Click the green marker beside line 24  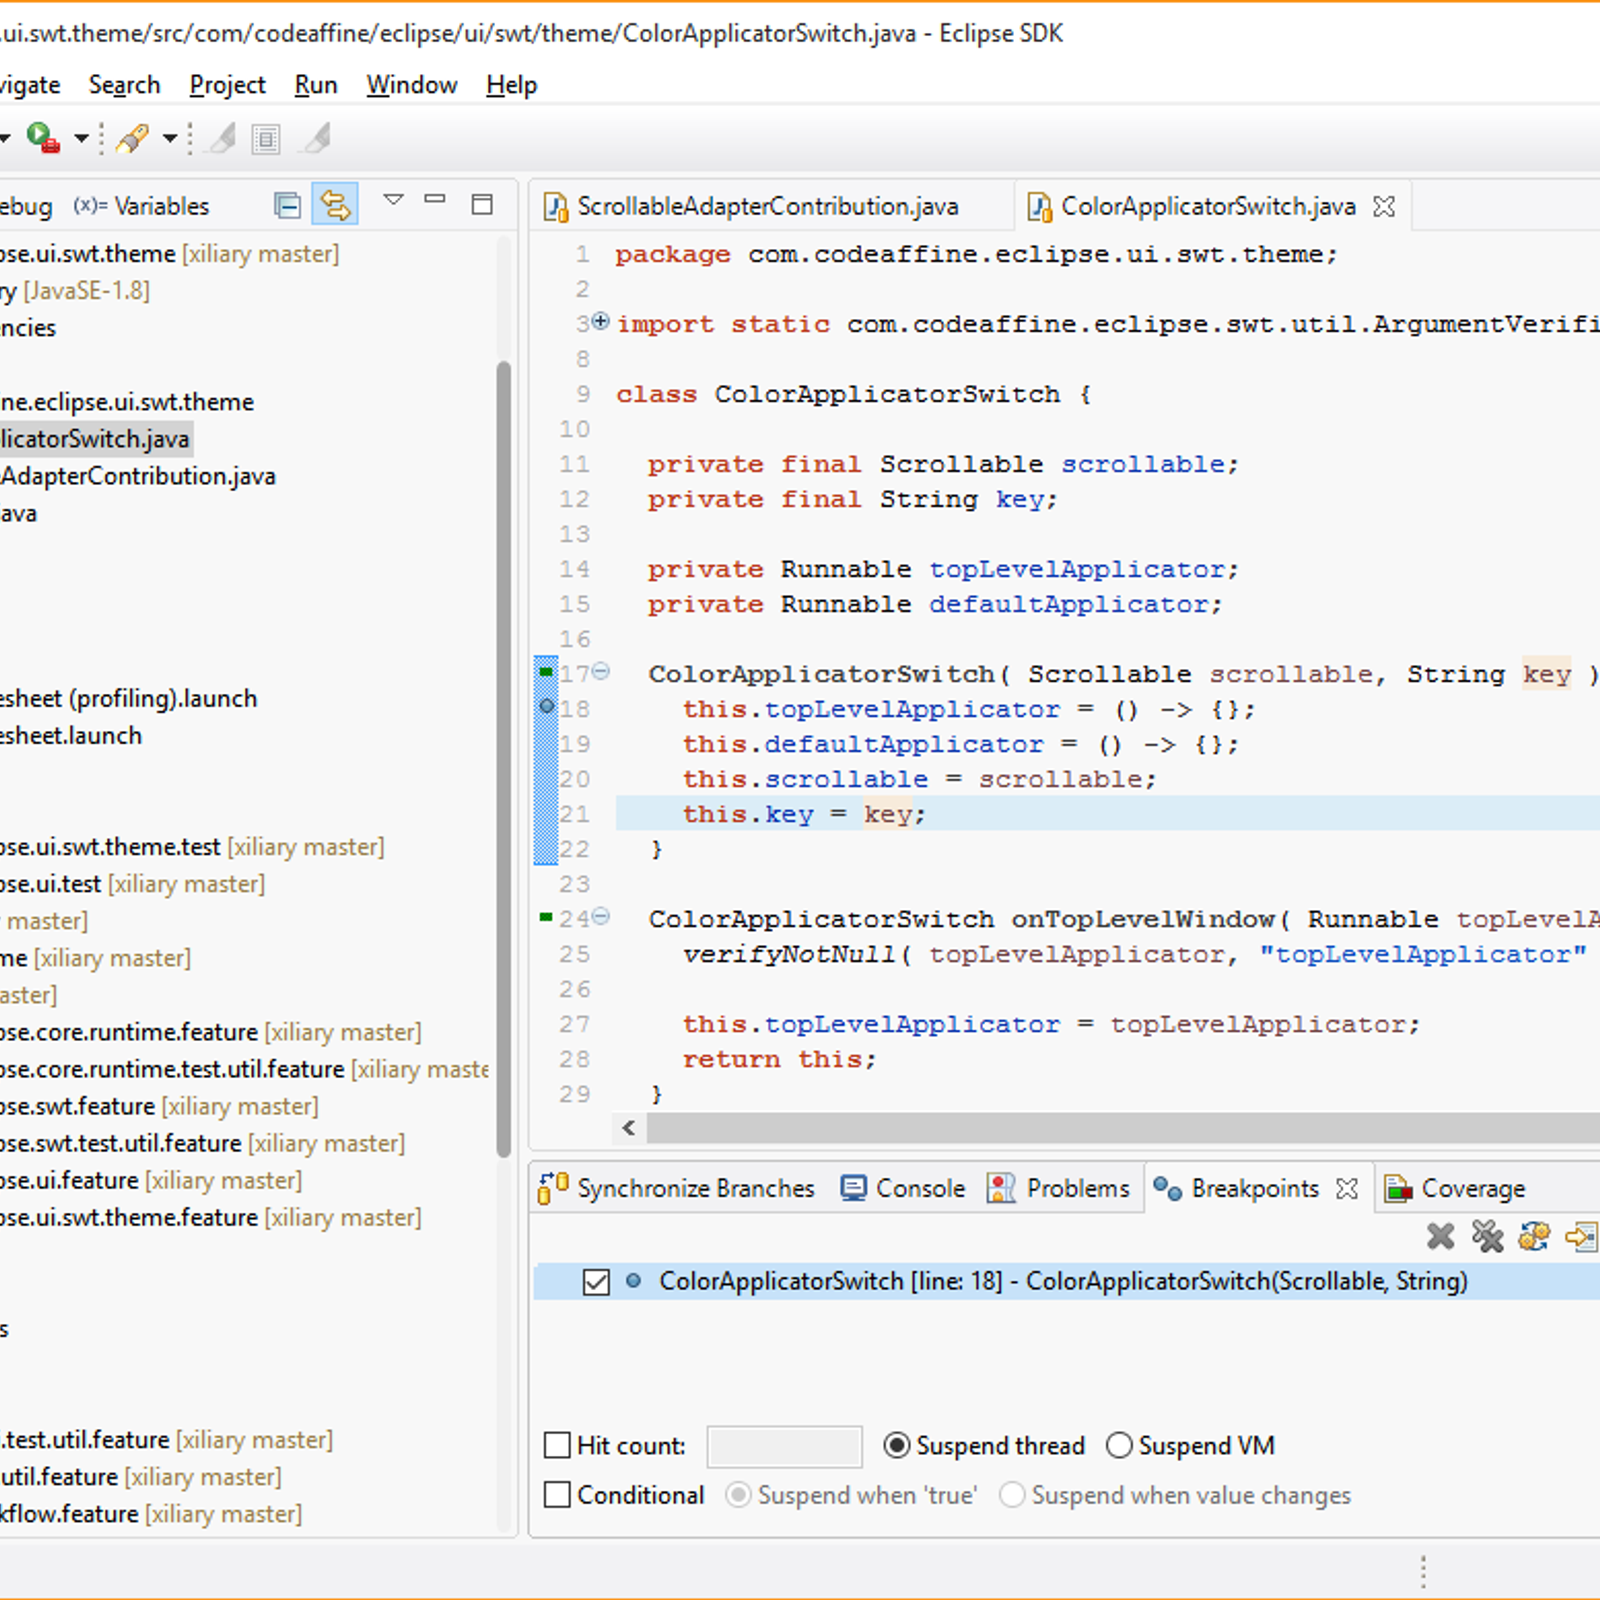(x=546, y=917)
